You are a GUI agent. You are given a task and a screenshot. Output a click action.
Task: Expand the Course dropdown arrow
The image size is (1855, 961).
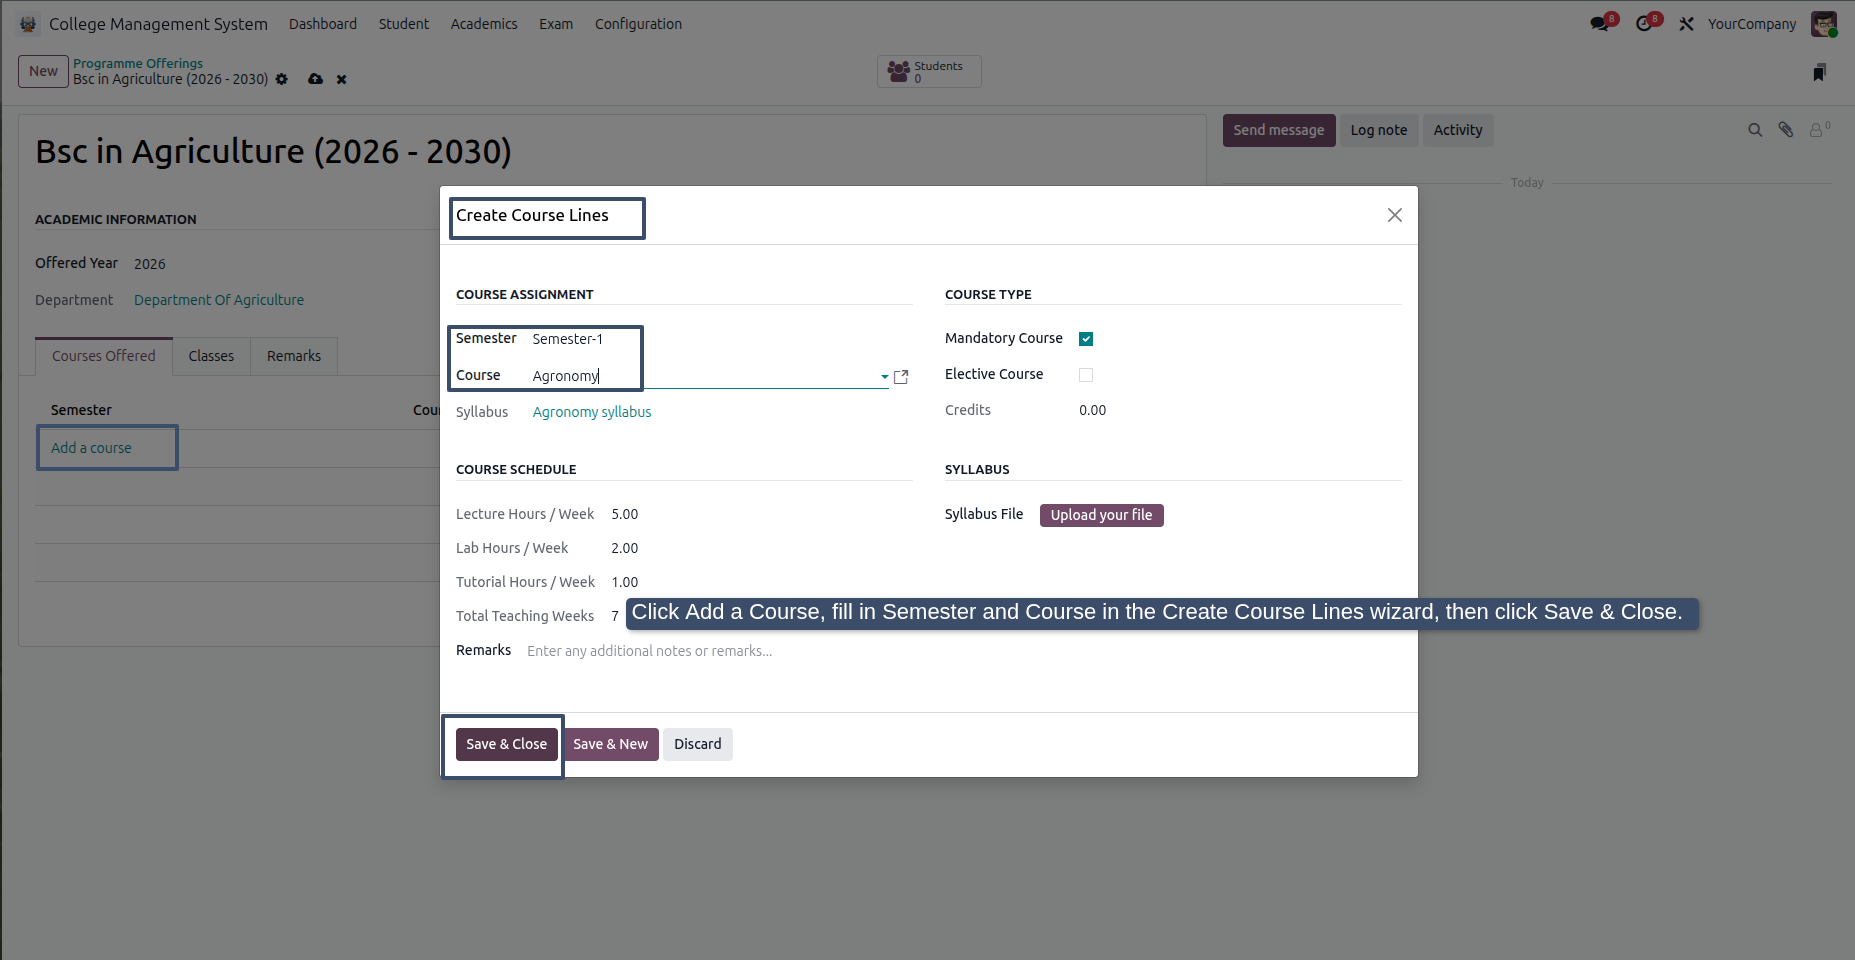(x=884, y=377)
